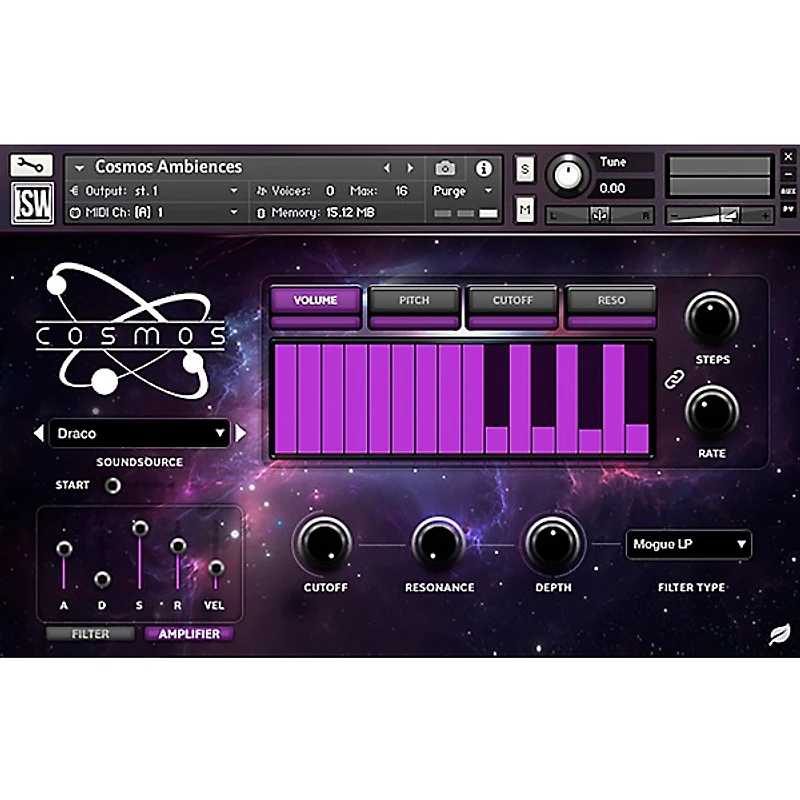Viewport: 800px width, 800px height.
Task: Click the START offset knob
Action: coord(113,485)
